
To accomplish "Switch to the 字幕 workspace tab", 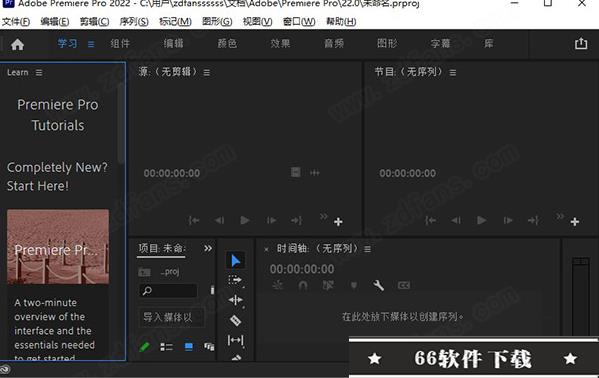I will 440,44.
